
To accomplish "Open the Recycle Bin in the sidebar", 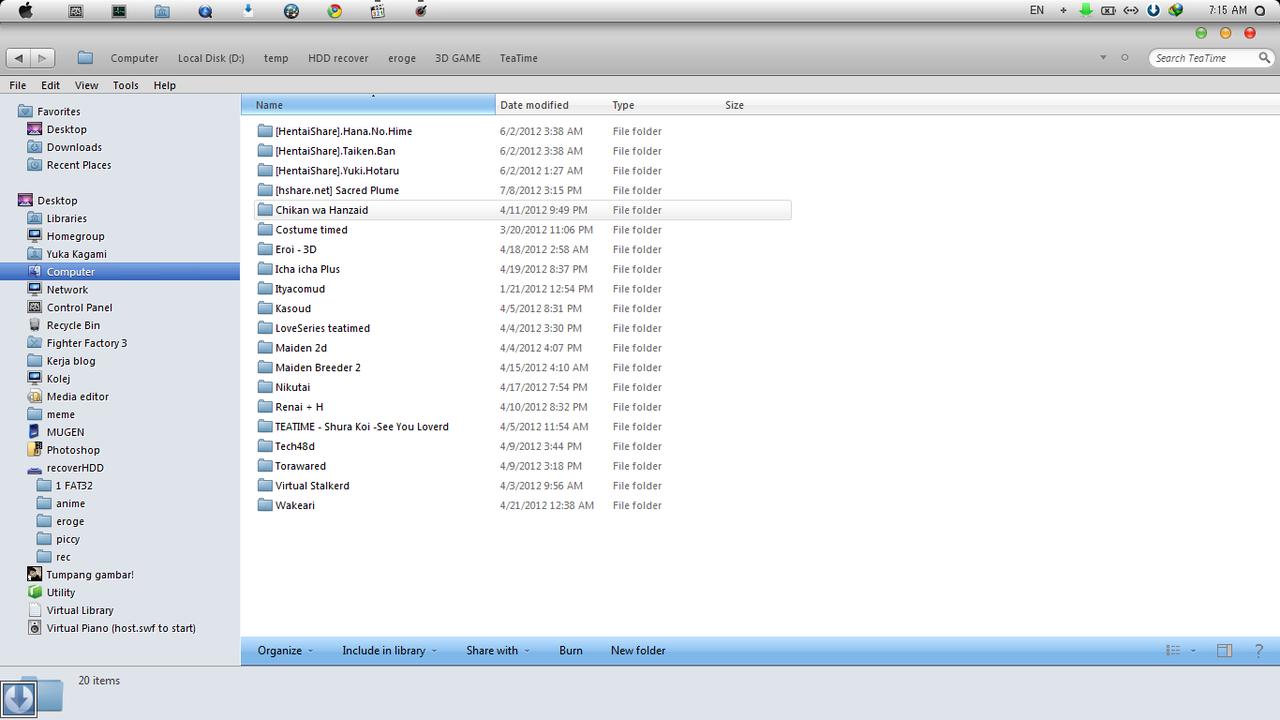I will pyautogui.click(x=72, y=325).
